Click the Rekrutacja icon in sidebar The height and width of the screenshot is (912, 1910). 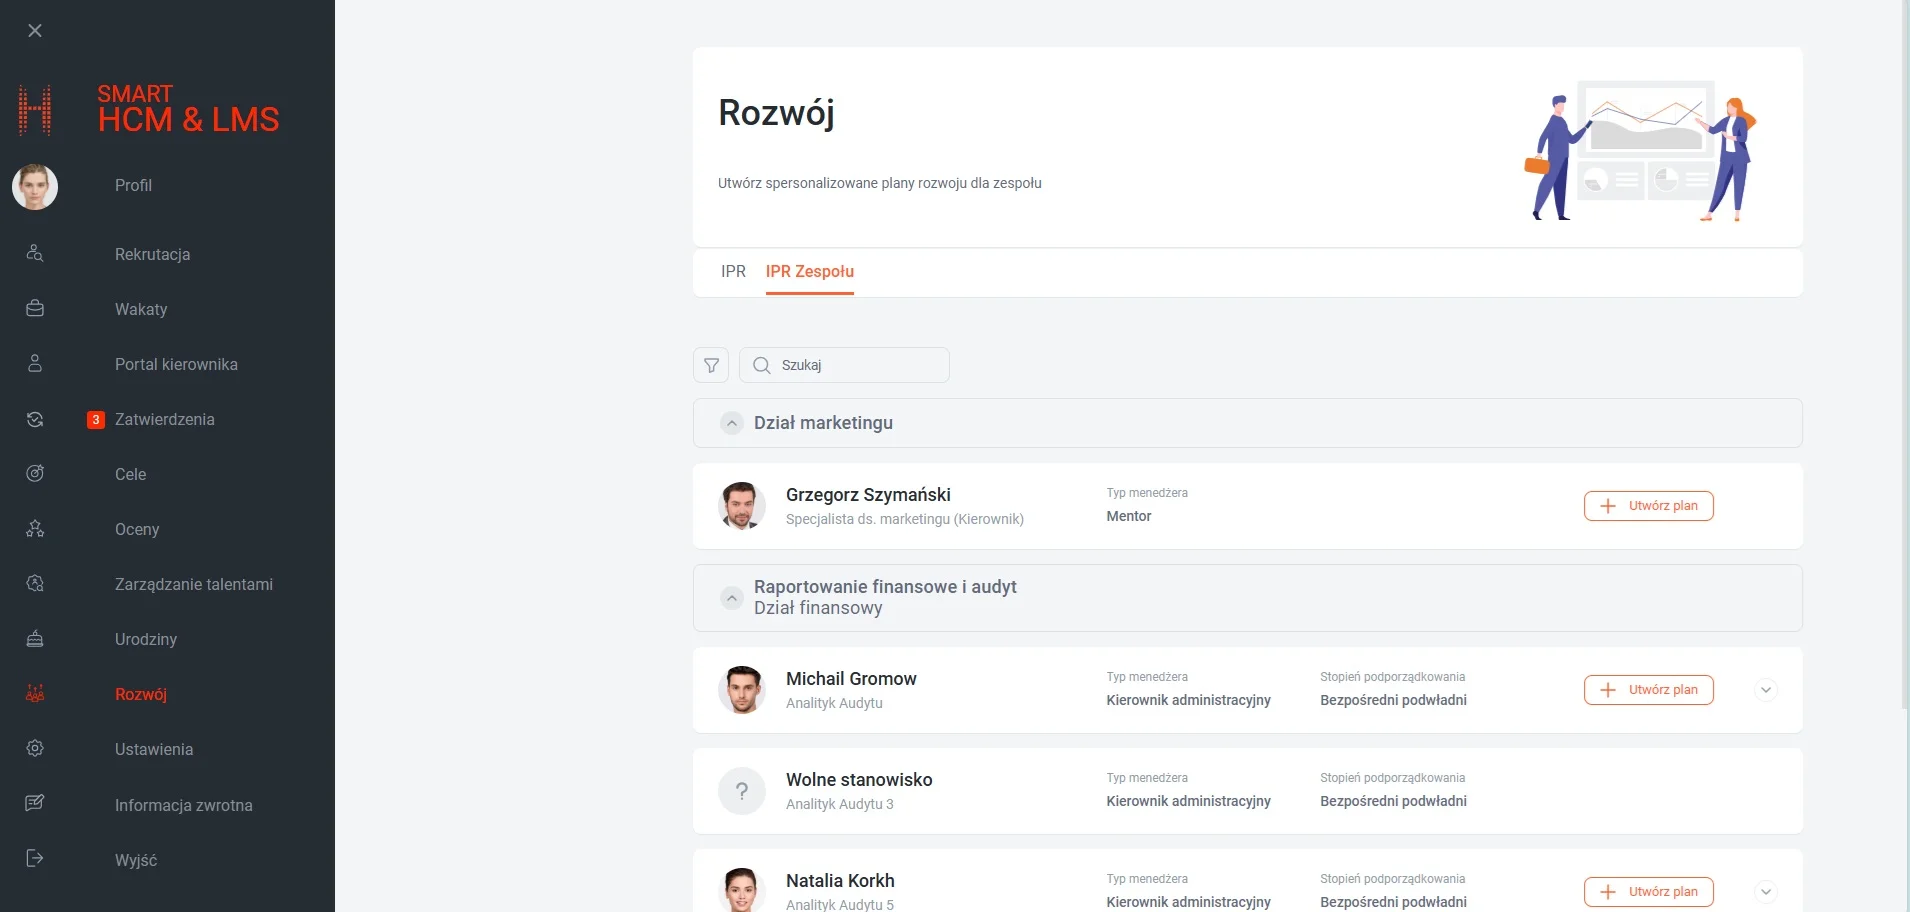(35, 254)
